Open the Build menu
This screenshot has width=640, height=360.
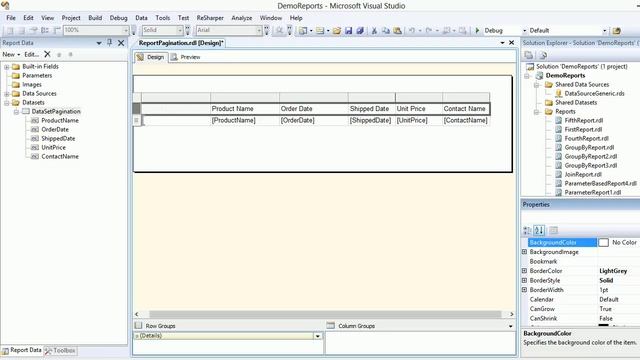click(95, 18)
